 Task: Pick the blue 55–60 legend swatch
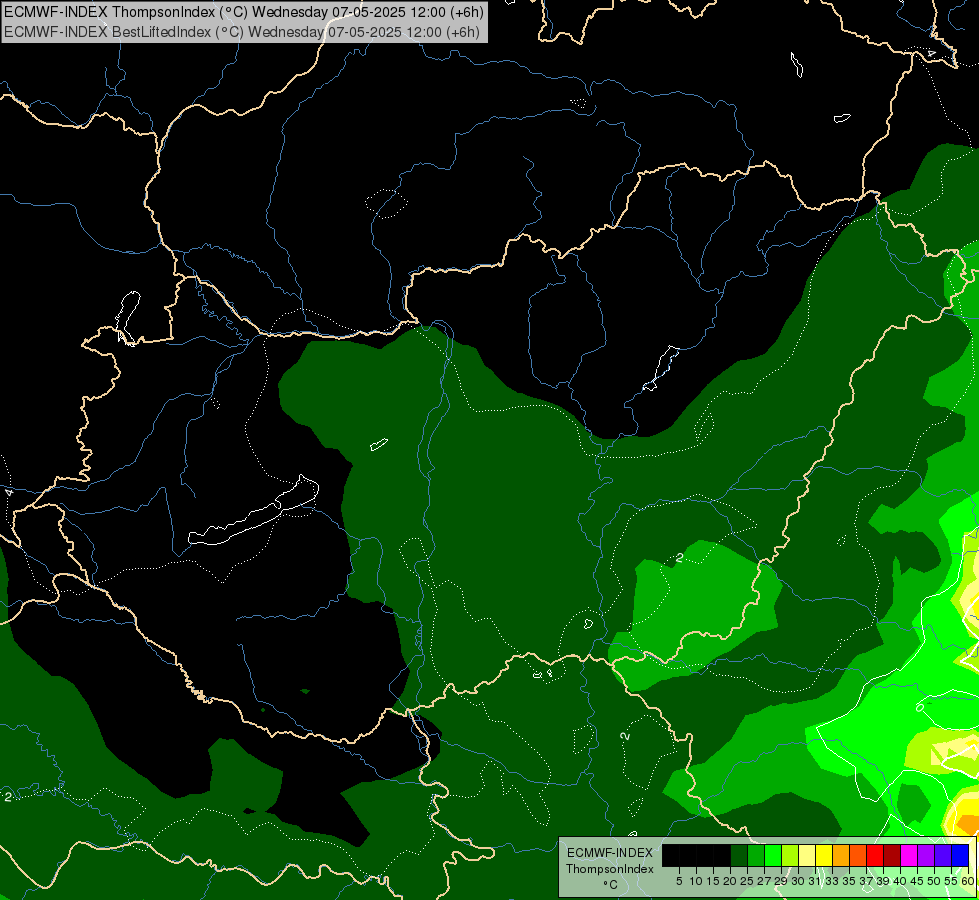point(960,855)
